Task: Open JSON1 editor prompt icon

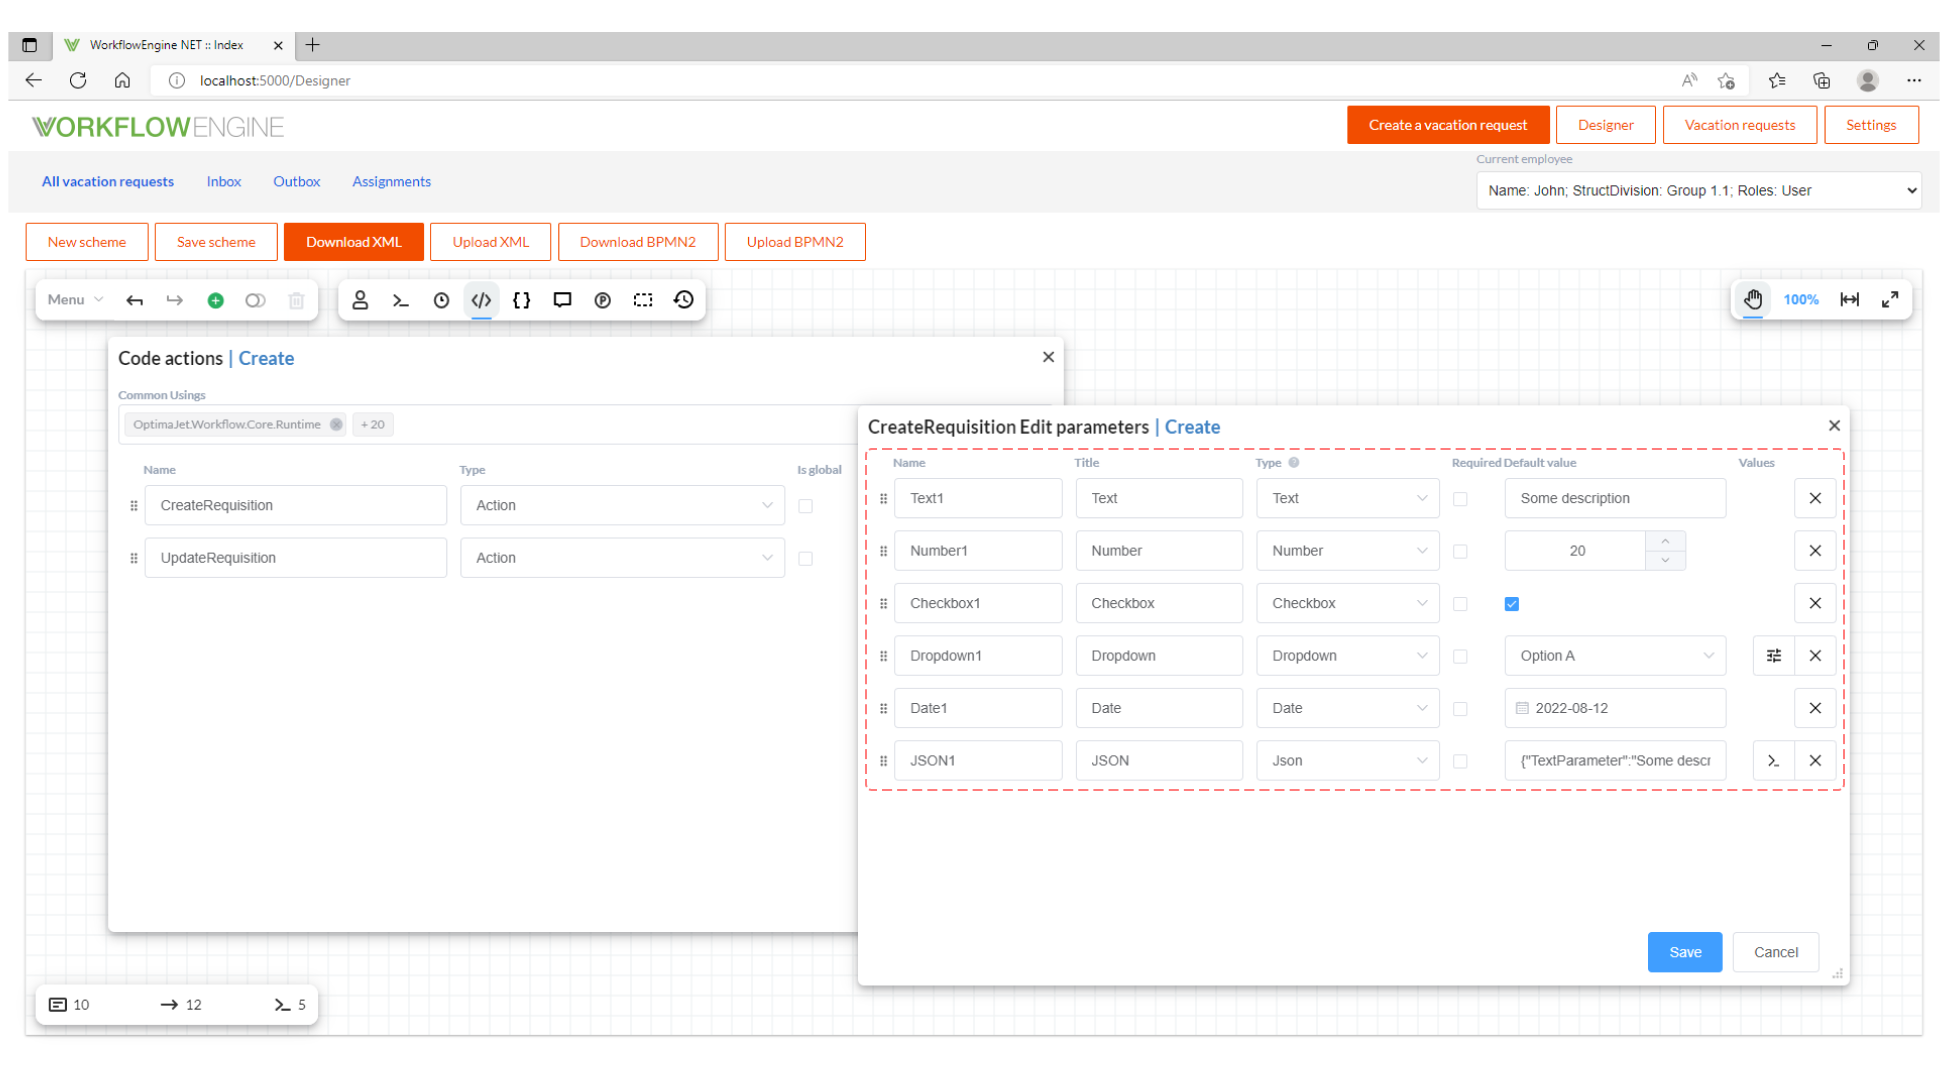Action: click(1774, 761)
